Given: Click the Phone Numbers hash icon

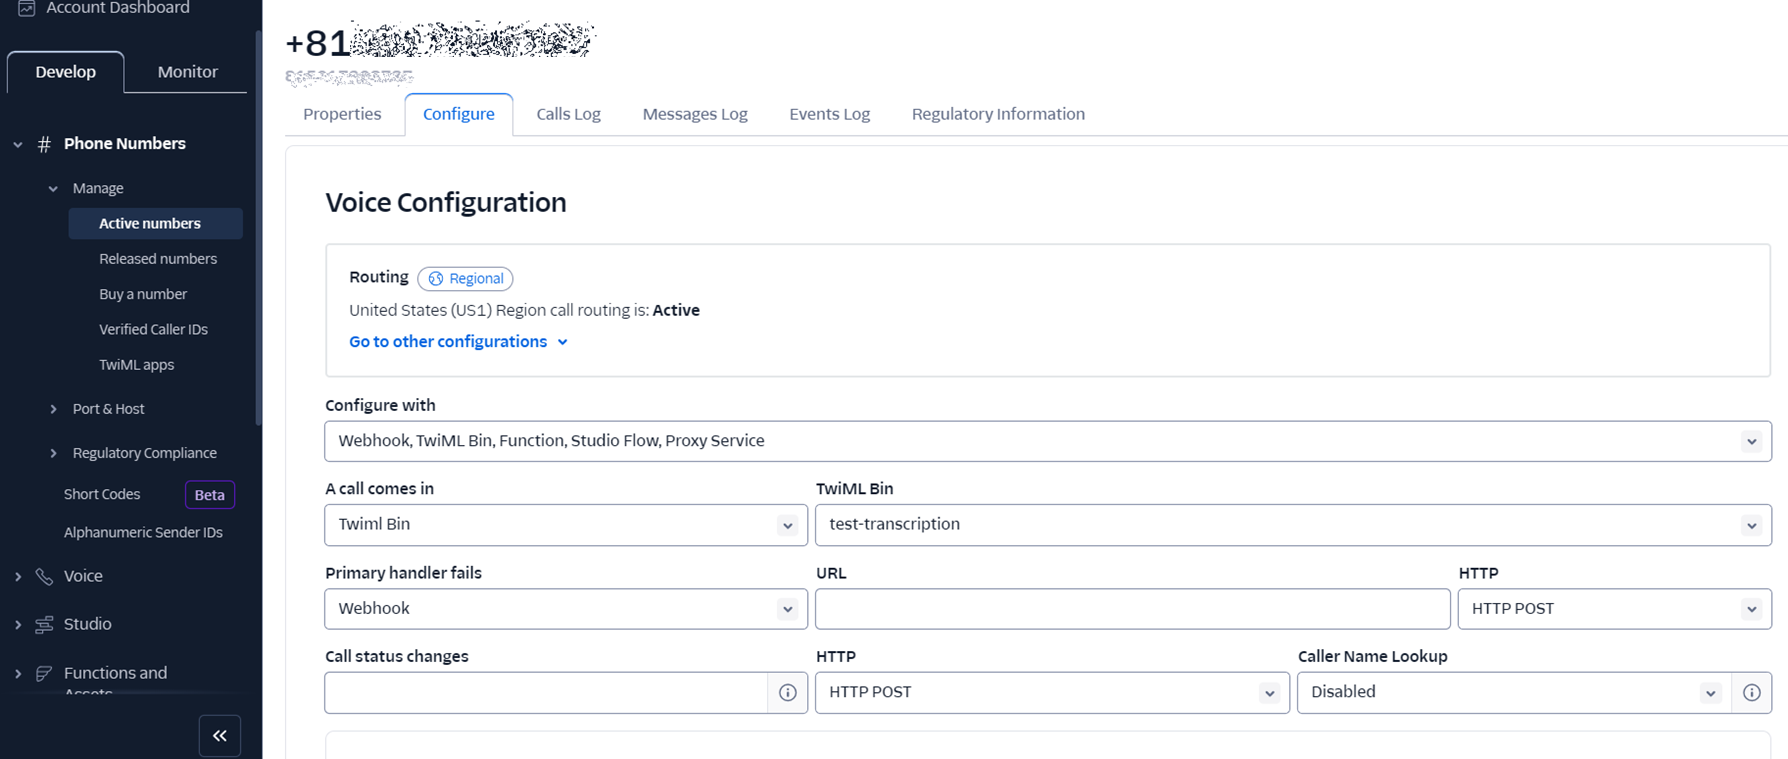Looking at the screenshot, I should tap(44, 144).
